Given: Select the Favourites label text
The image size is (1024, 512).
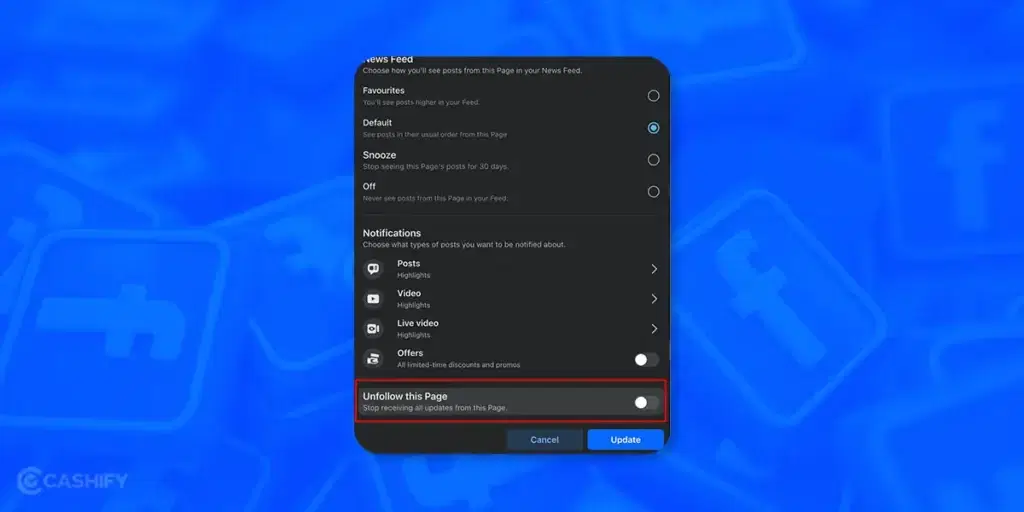Looking at the screenshot, I should click(x=383, y=91).
